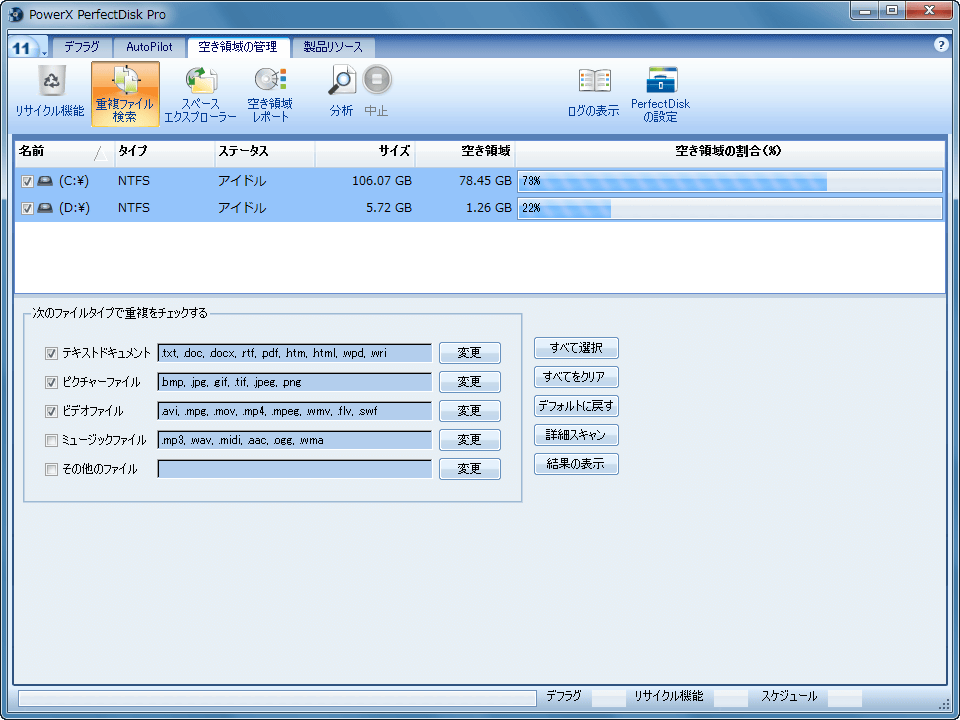This screenshot has width=960, height=720.
Task: Open the スペースエクスプローラー tool
Action: [x=201, y=94]
